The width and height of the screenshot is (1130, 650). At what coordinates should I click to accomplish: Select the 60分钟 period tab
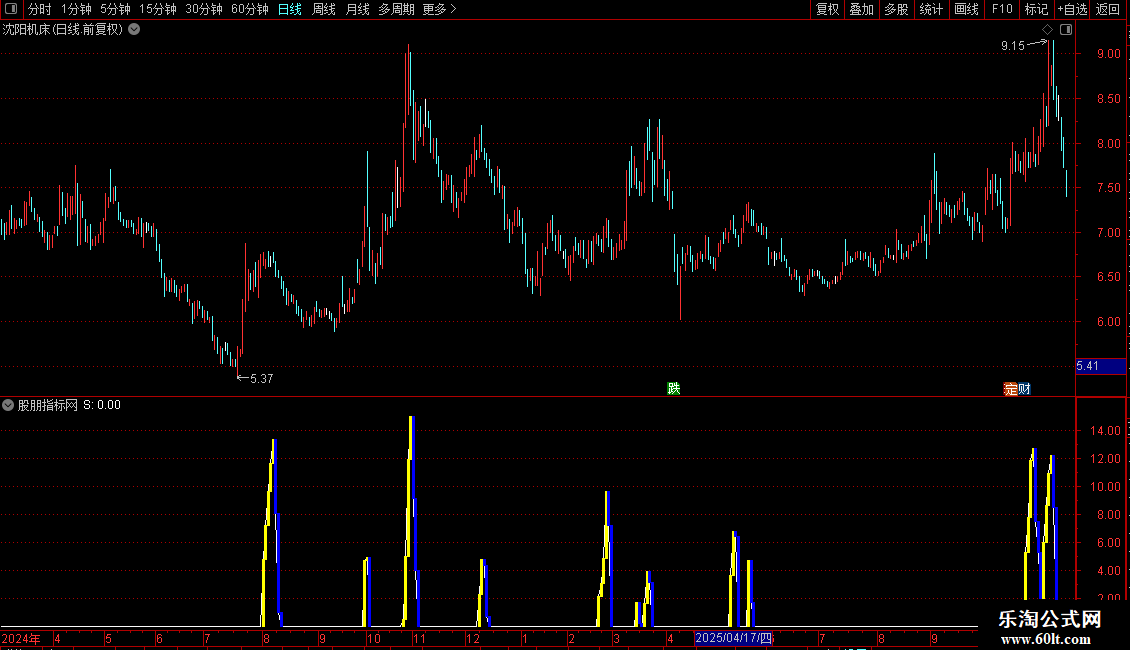pyautogui.click(x=250, y=9)
